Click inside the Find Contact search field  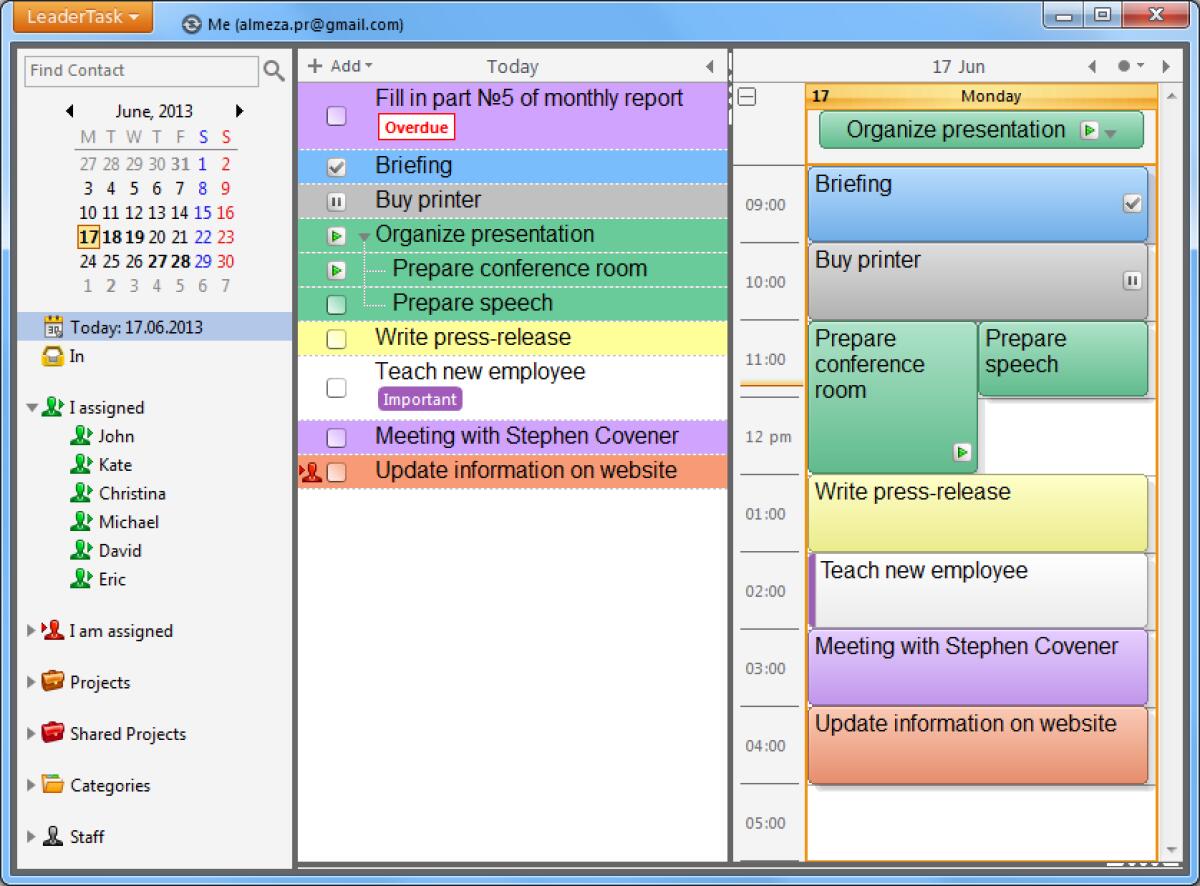click(140, 71)
